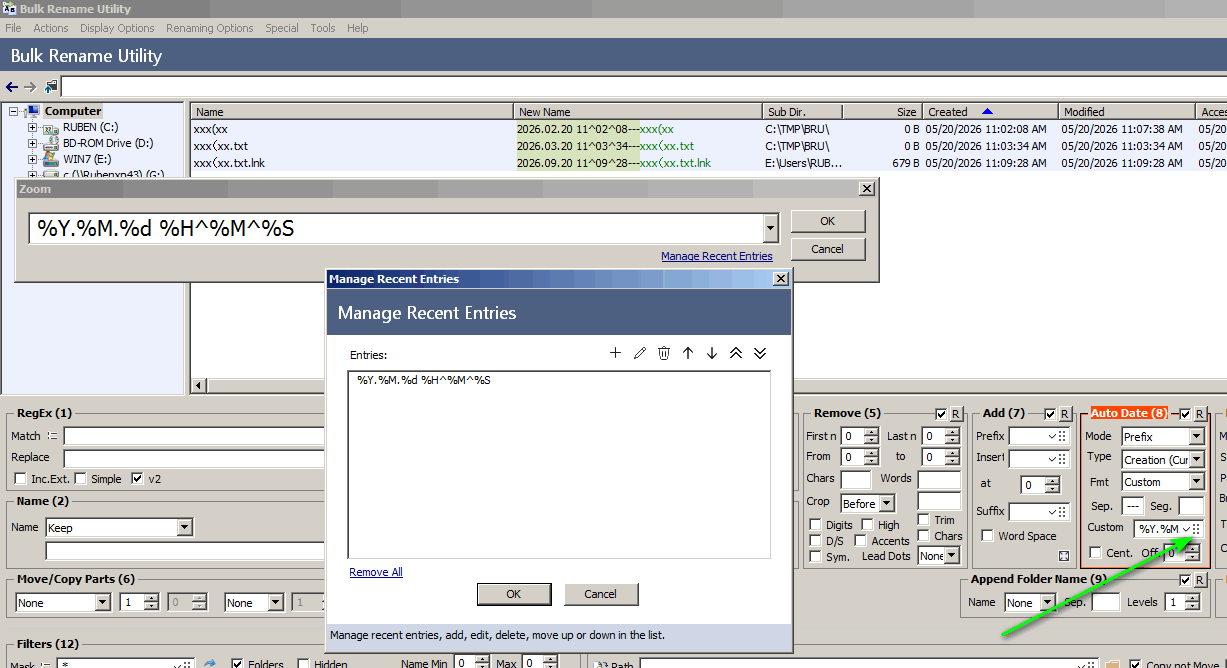Screen dimensions: 1227x668
Task: Expand the Add (7) panel zoom icon
Action: point(1064,556)
